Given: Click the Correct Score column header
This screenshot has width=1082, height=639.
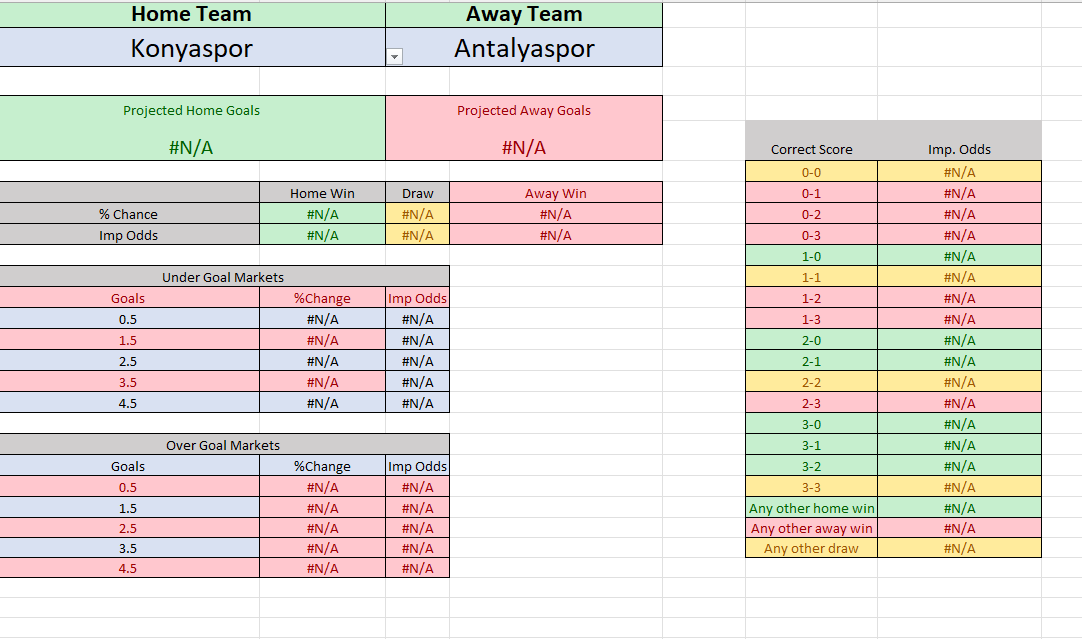Looking at the screenshot, I should point(811,149).
